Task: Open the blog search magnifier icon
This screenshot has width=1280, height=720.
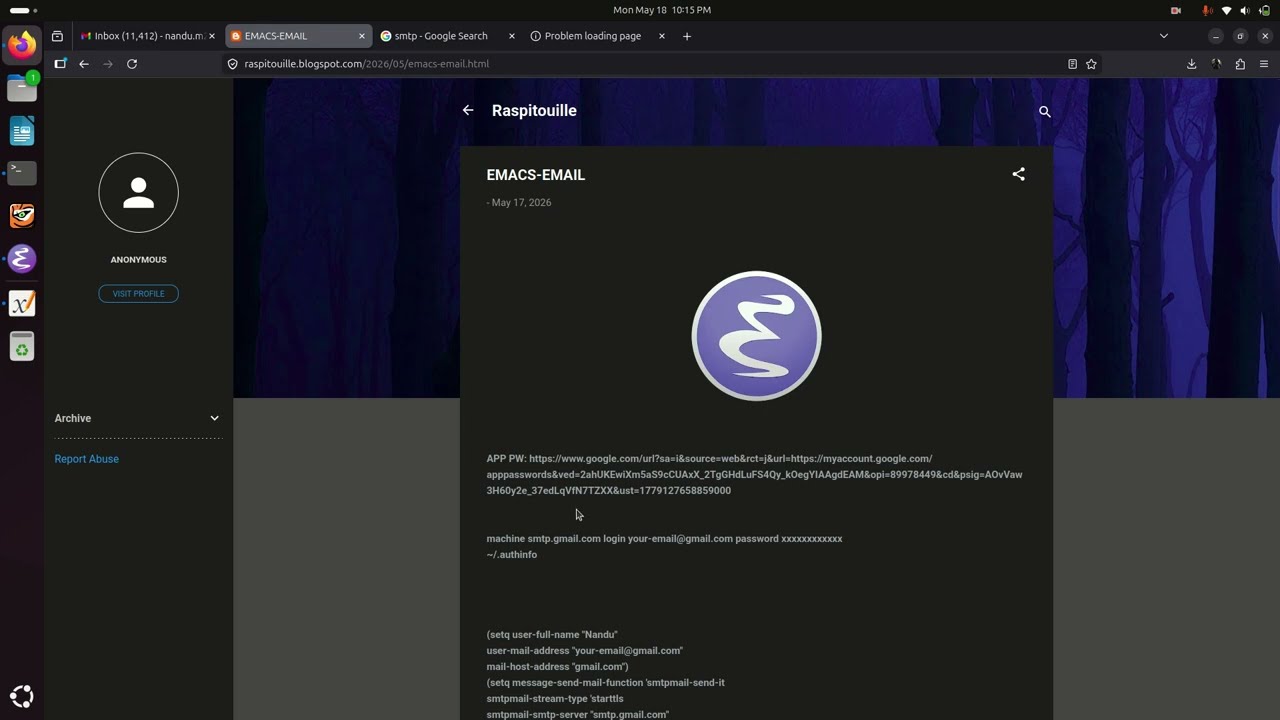Action: [1045, 112]
